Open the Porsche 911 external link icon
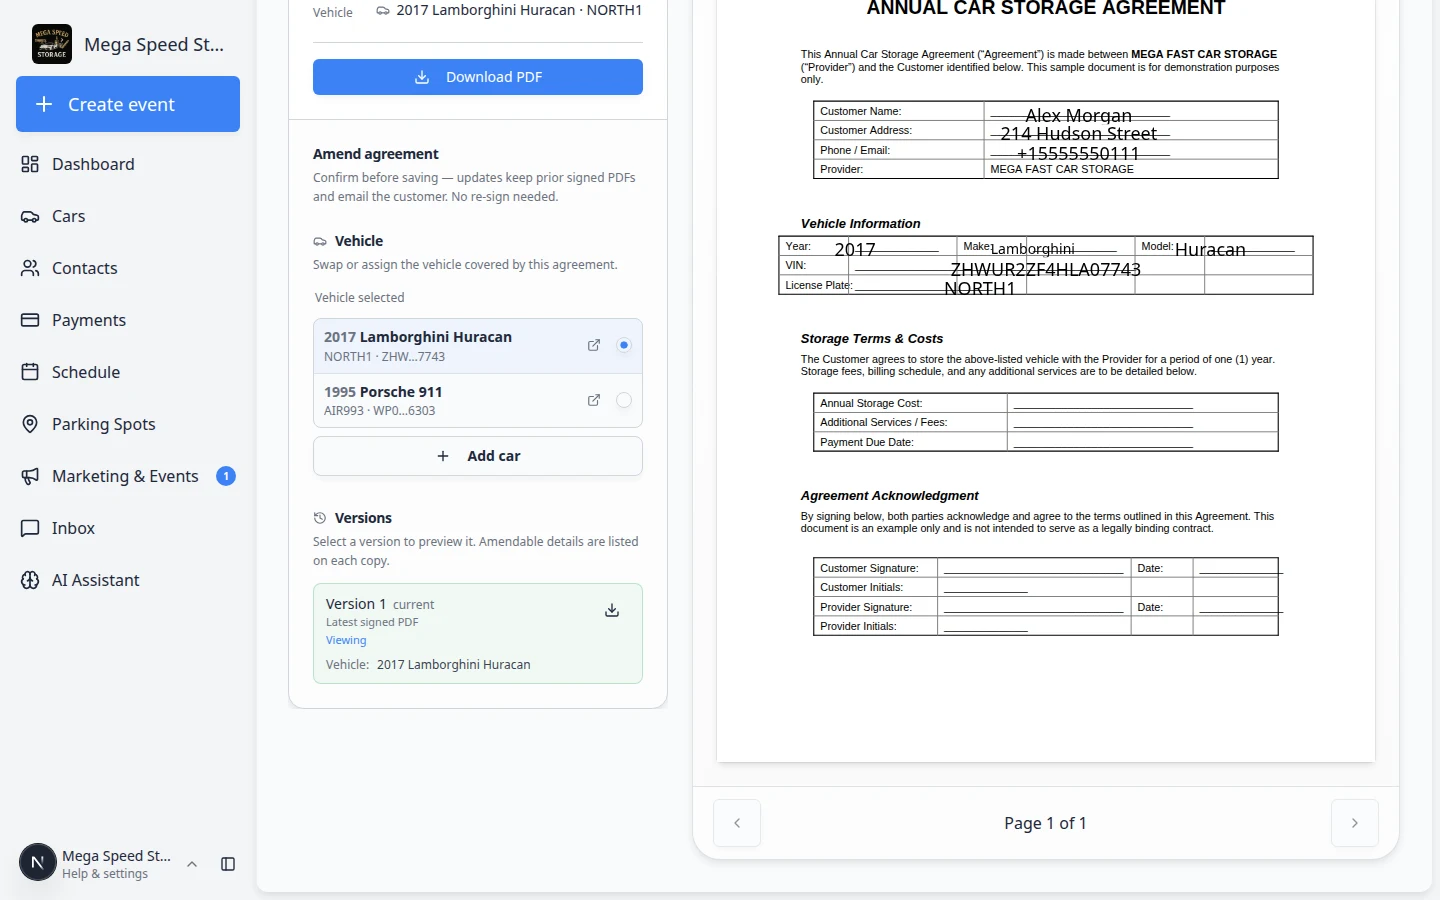Image resolution: width=1440 pixels, height=900 pixels. (x=594, y=400)
